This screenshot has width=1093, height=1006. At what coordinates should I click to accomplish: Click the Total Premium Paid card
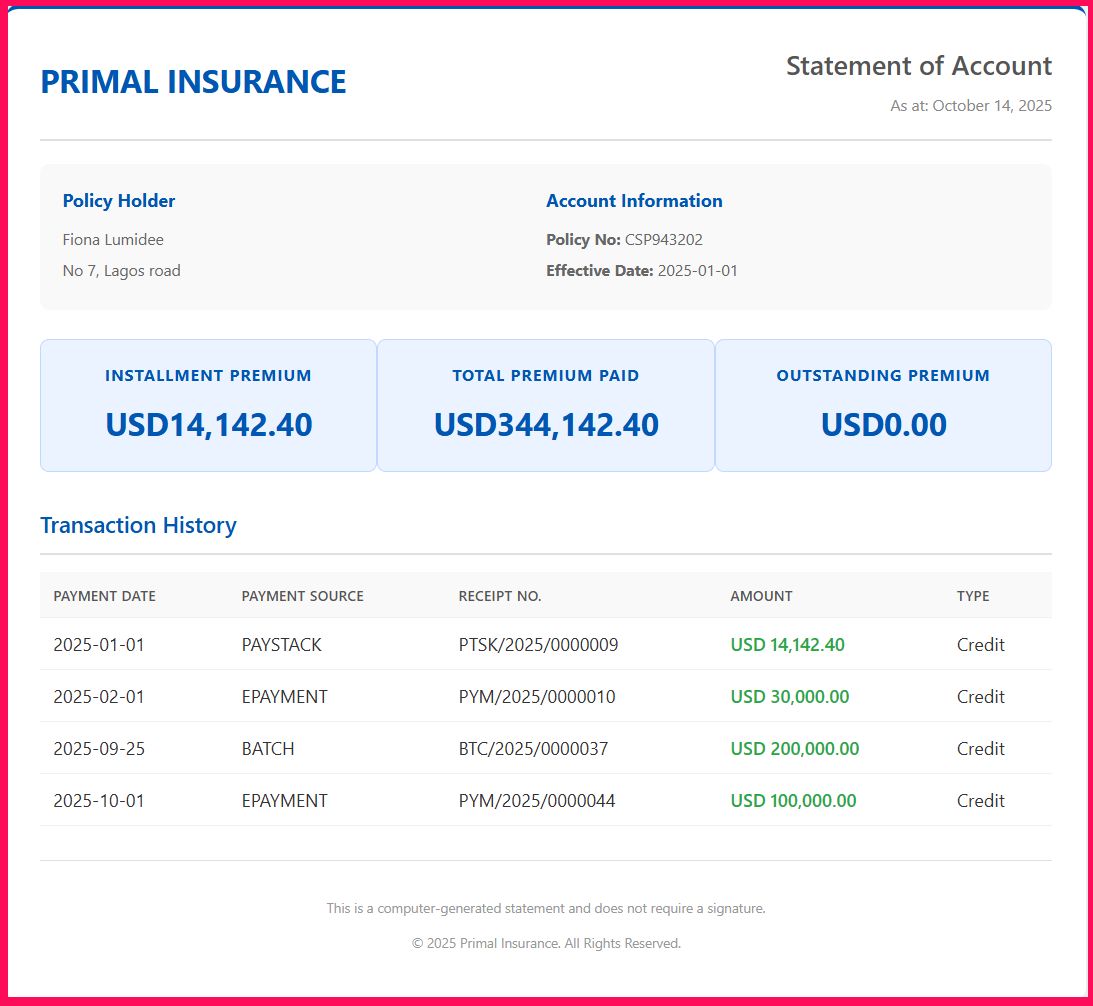click(546, 405)
